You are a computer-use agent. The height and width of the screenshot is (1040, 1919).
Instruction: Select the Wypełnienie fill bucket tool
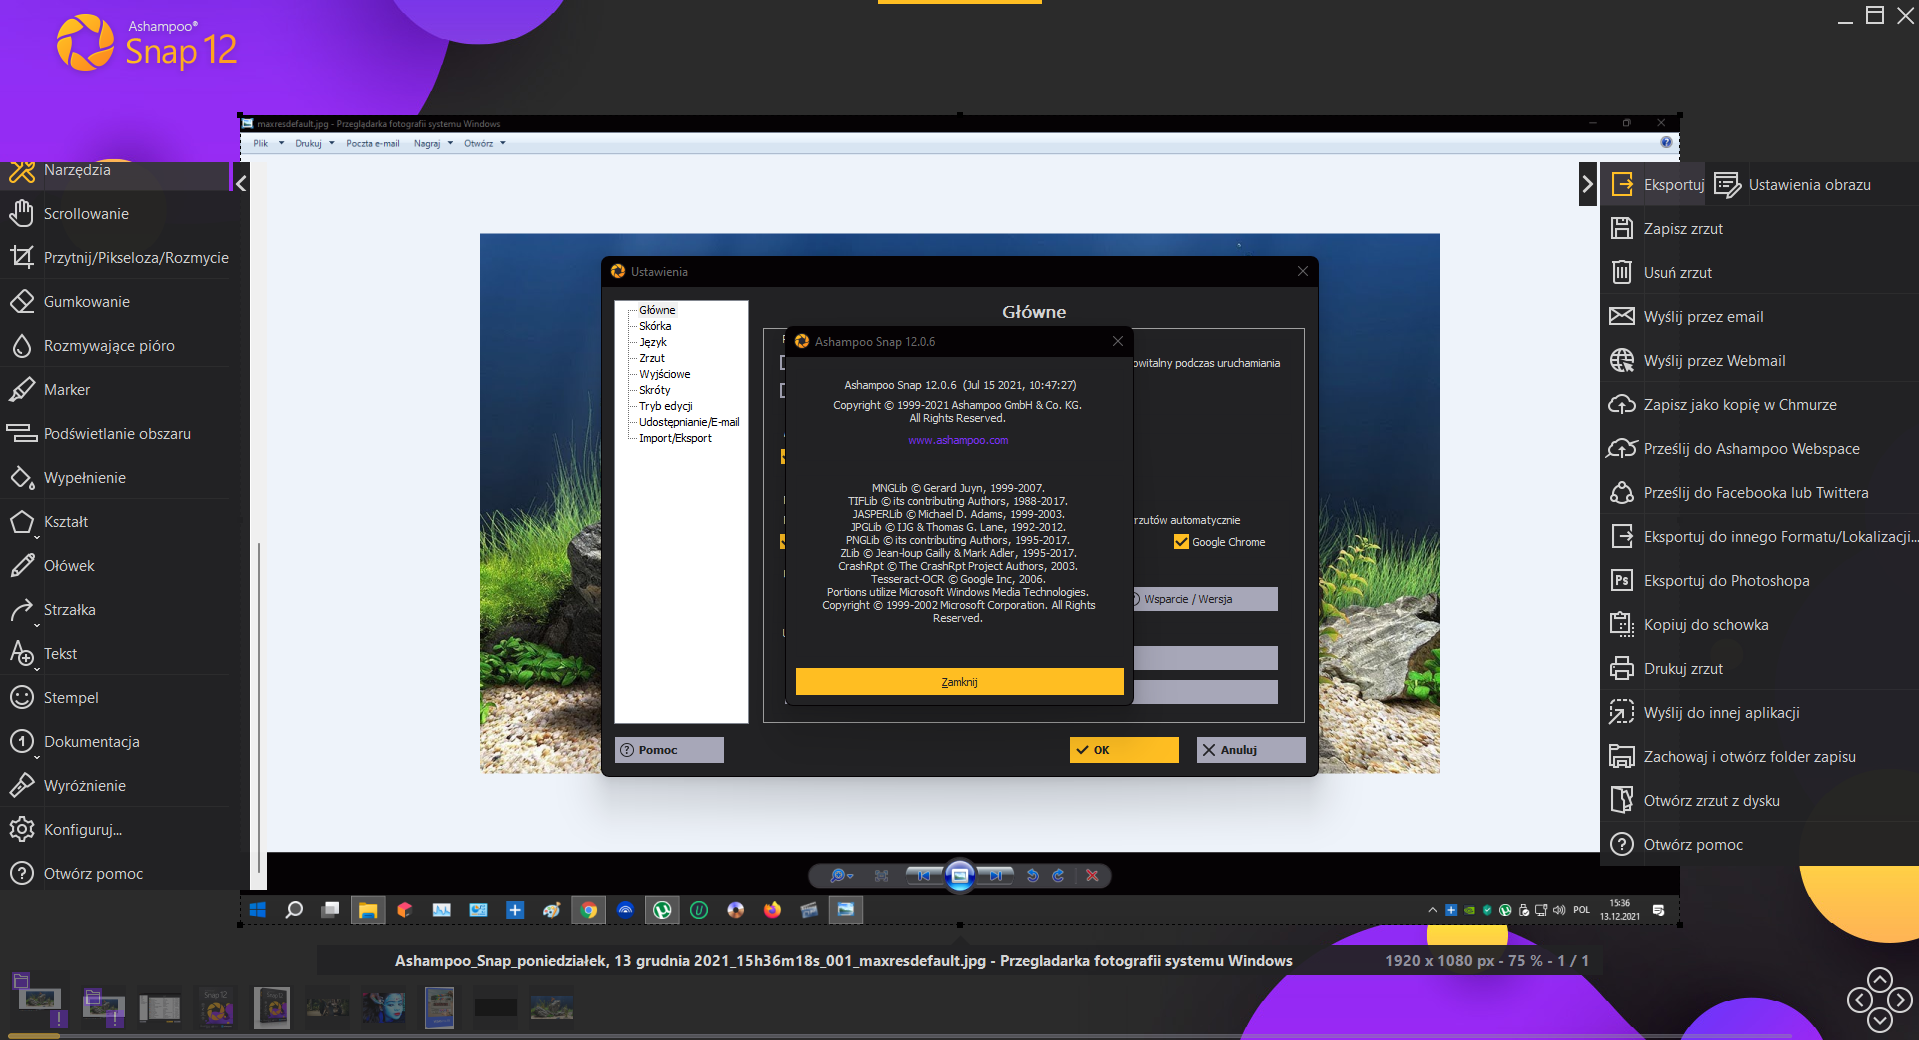[x=115, y=478]
